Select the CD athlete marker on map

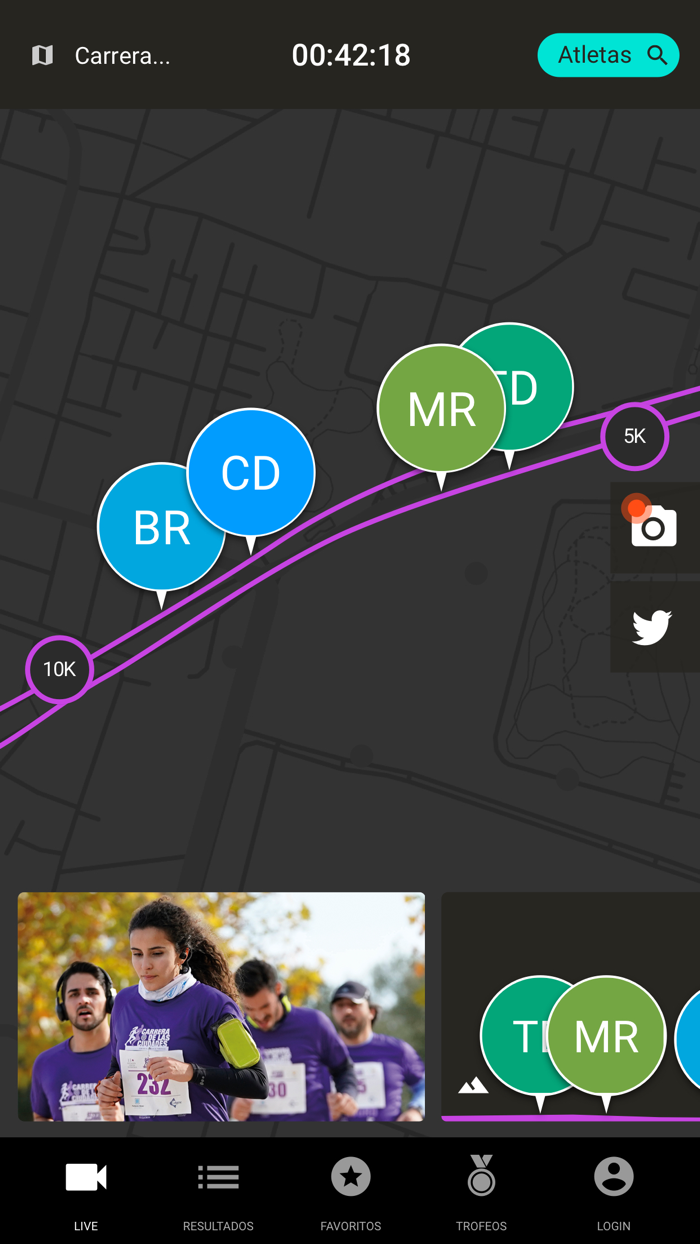tap(251, 473)
